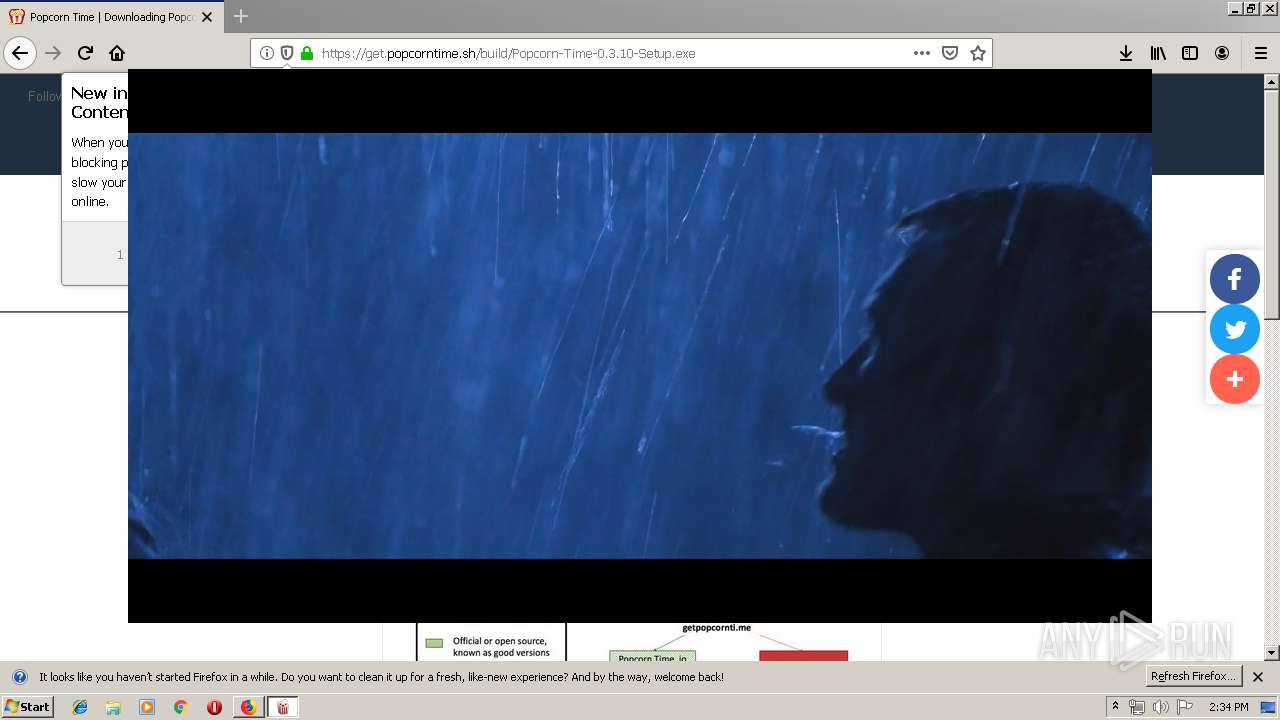Screen dimensions: 1280x720
Task: Dismiss the Firefox refresh notification bar
Action: [1258, 677]
